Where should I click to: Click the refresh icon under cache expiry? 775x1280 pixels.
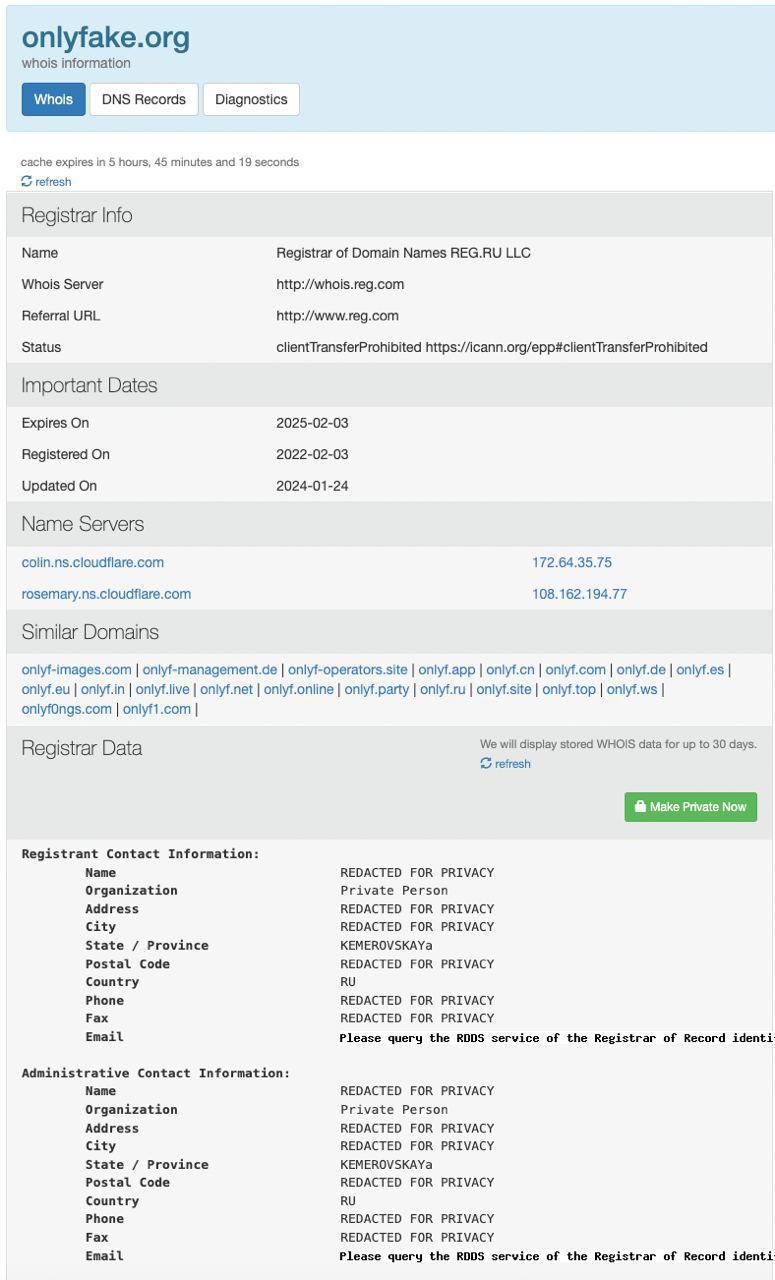27,182
